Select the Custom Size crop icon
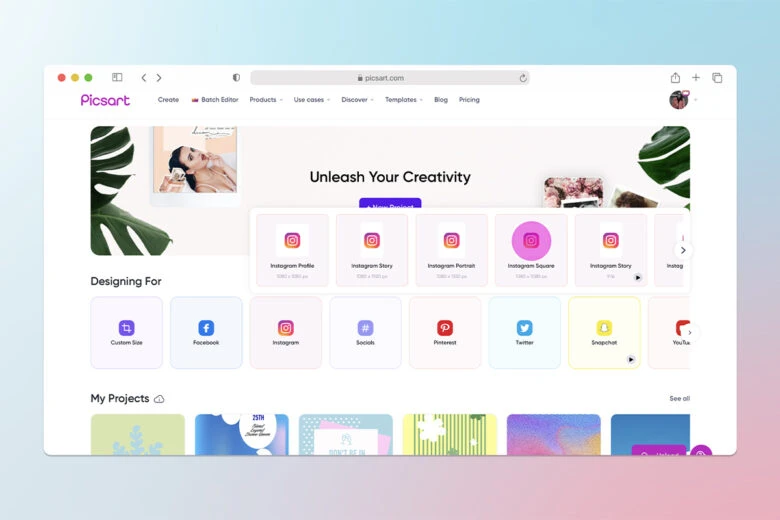The width and height of the screenshot is (780, 520). 126,328
